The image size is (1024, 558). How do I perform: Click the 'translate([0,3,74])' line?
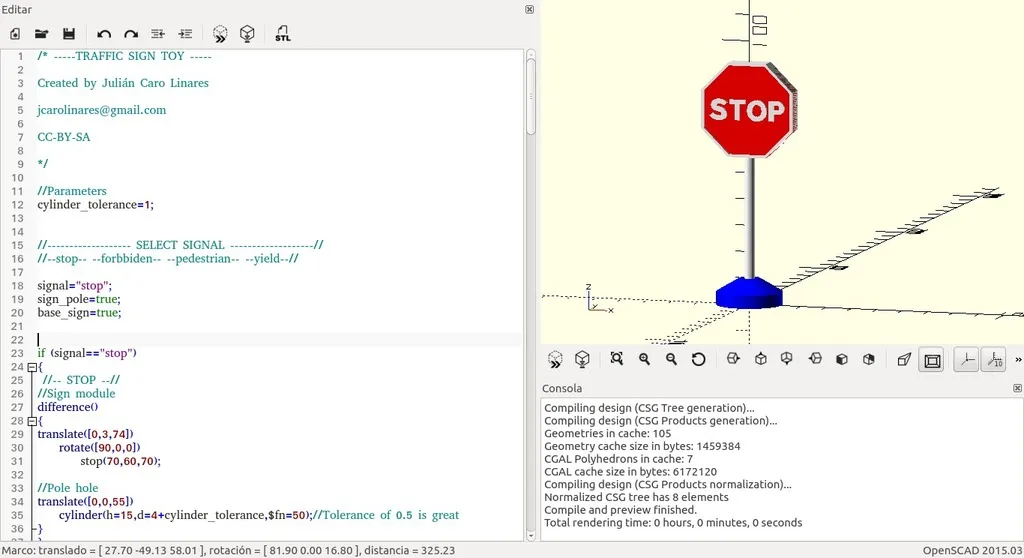(x=86, y=434)
